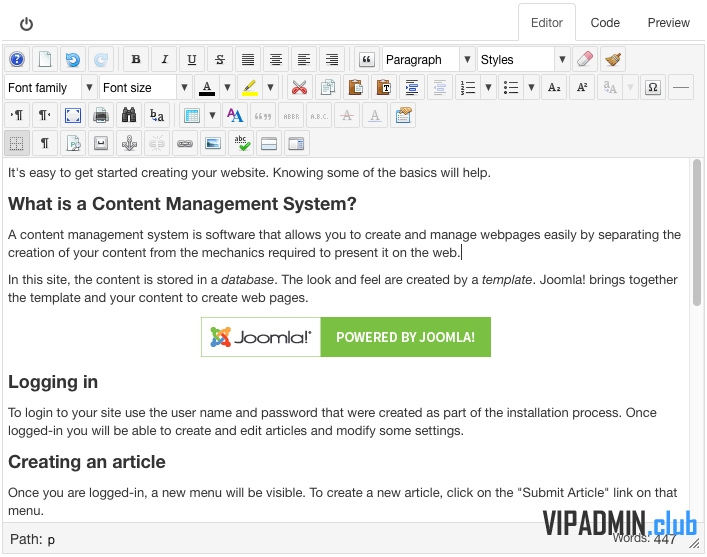
Task: Apply justify full alignment
Action: (x=248, y=59)
